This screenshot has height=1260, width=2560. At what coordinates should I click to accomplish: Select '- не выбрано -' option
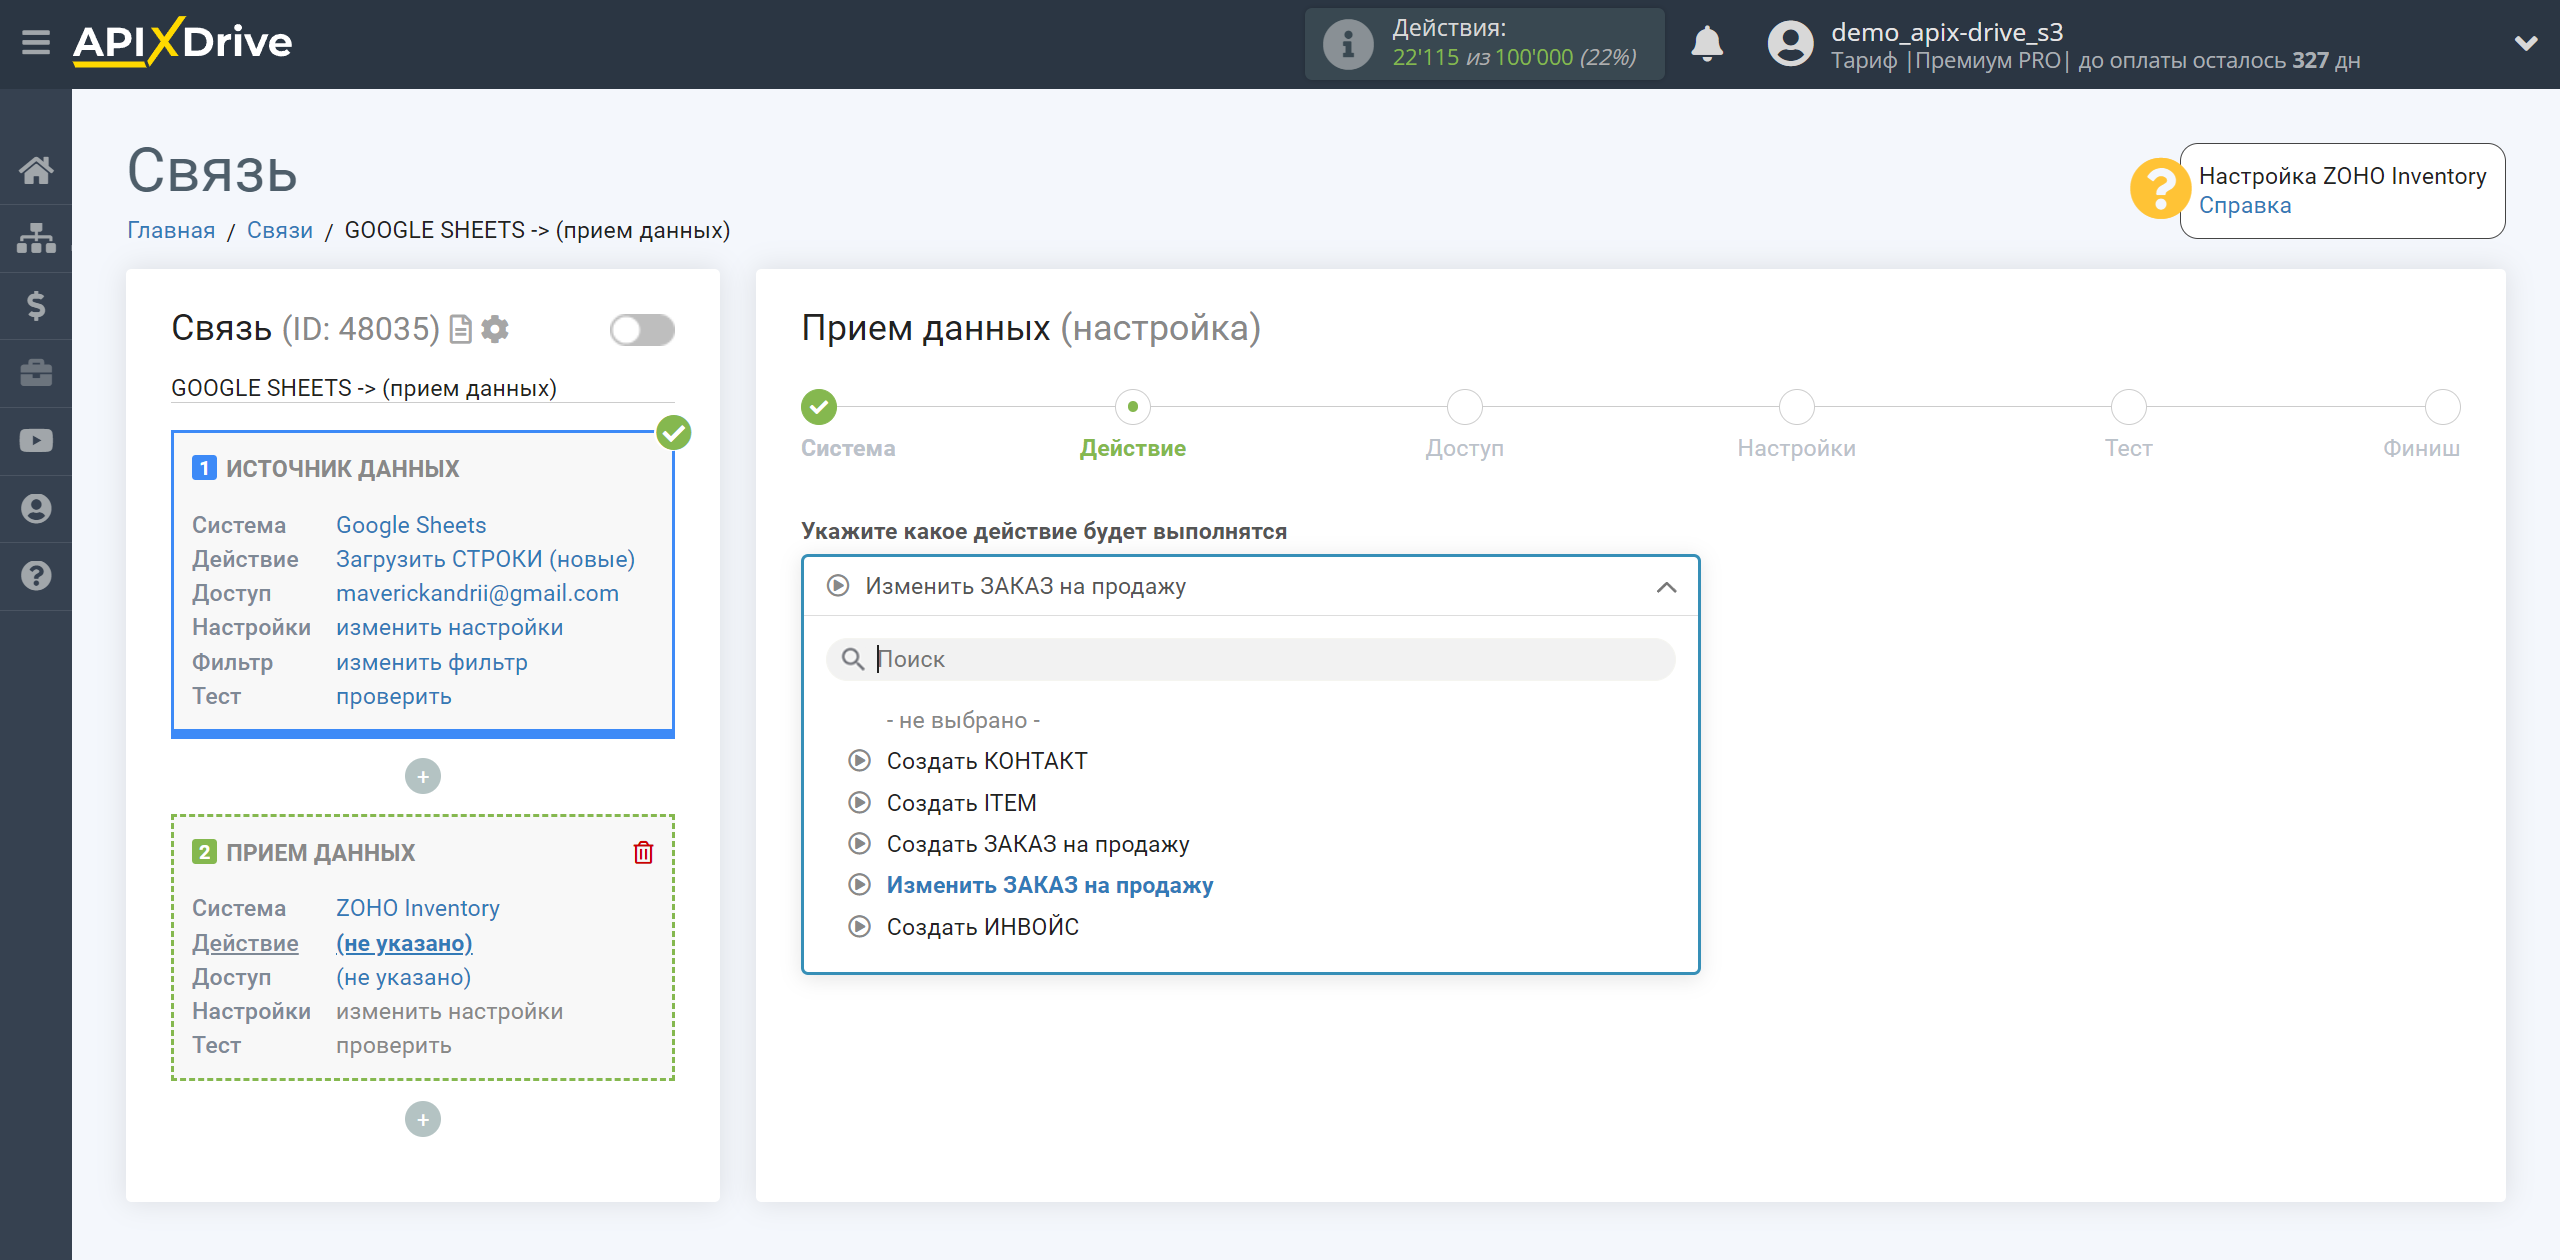[x=963, y=721]
